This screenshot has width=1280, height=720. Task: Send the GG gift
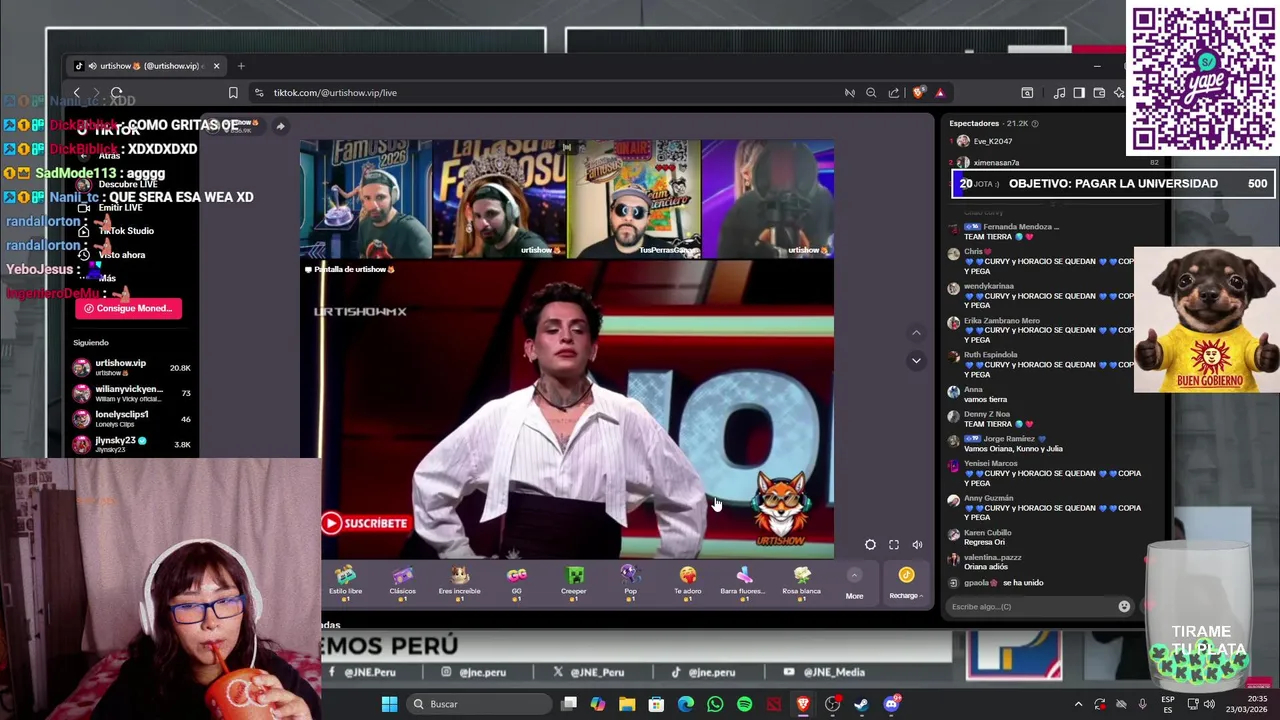point(517,581)
